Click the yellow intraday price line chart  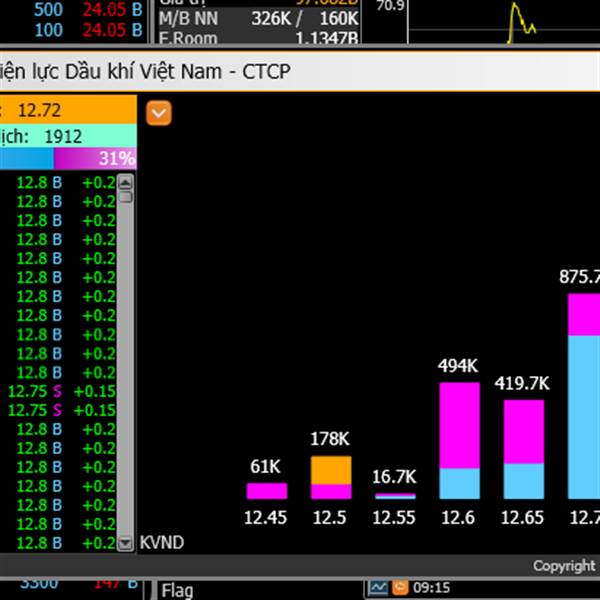(522, 22)
